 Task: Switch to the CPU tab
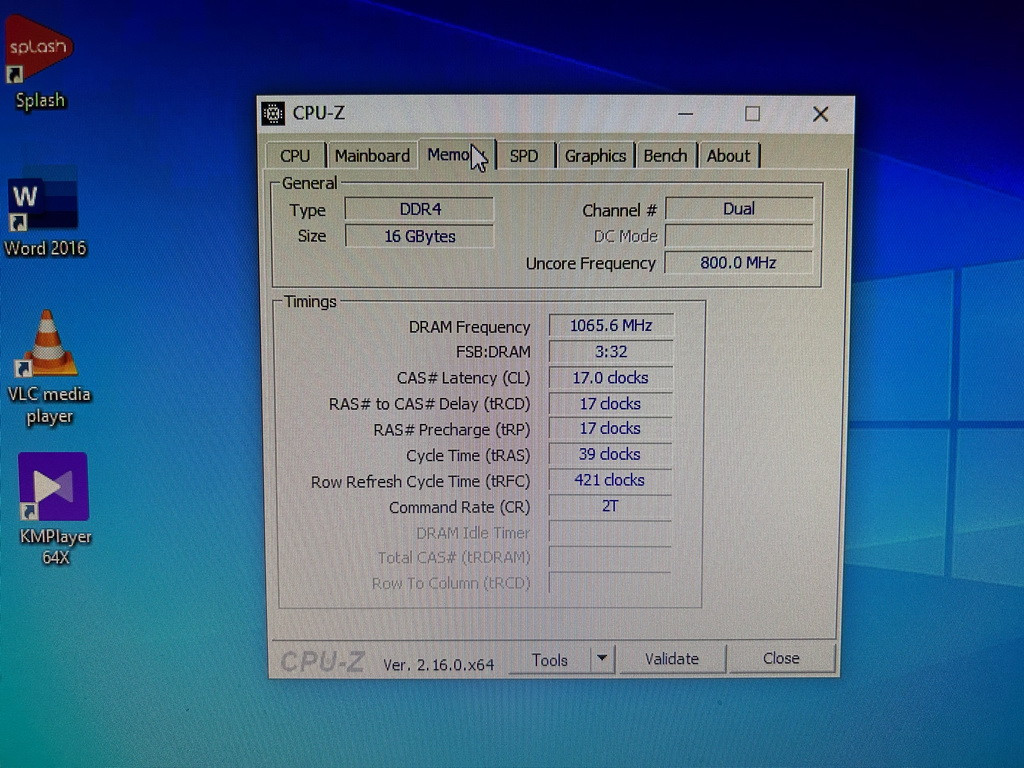pyautogui.click(x=295, y=156)
